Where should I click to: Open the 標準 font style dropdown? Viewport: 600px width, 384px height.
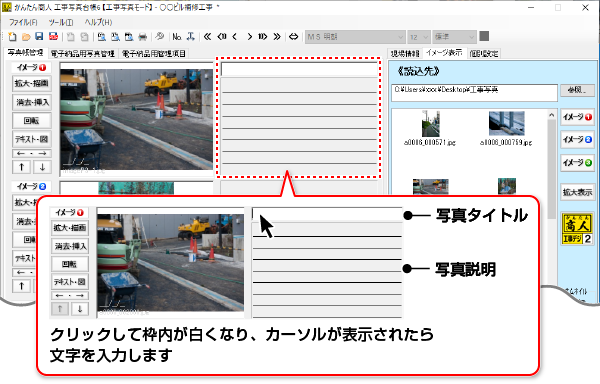(455, 37)
